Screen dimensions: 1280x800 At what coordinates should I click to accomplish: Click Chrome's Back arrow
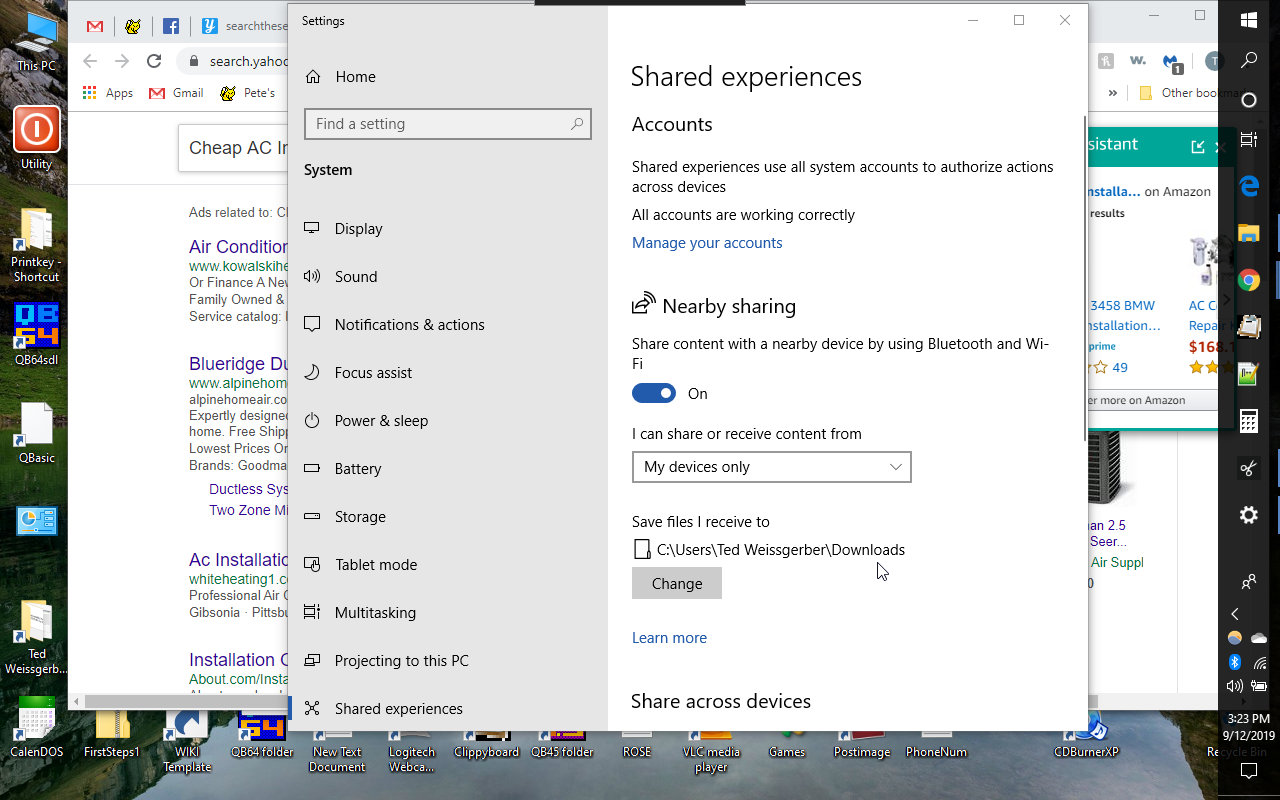tap(90, 61)
